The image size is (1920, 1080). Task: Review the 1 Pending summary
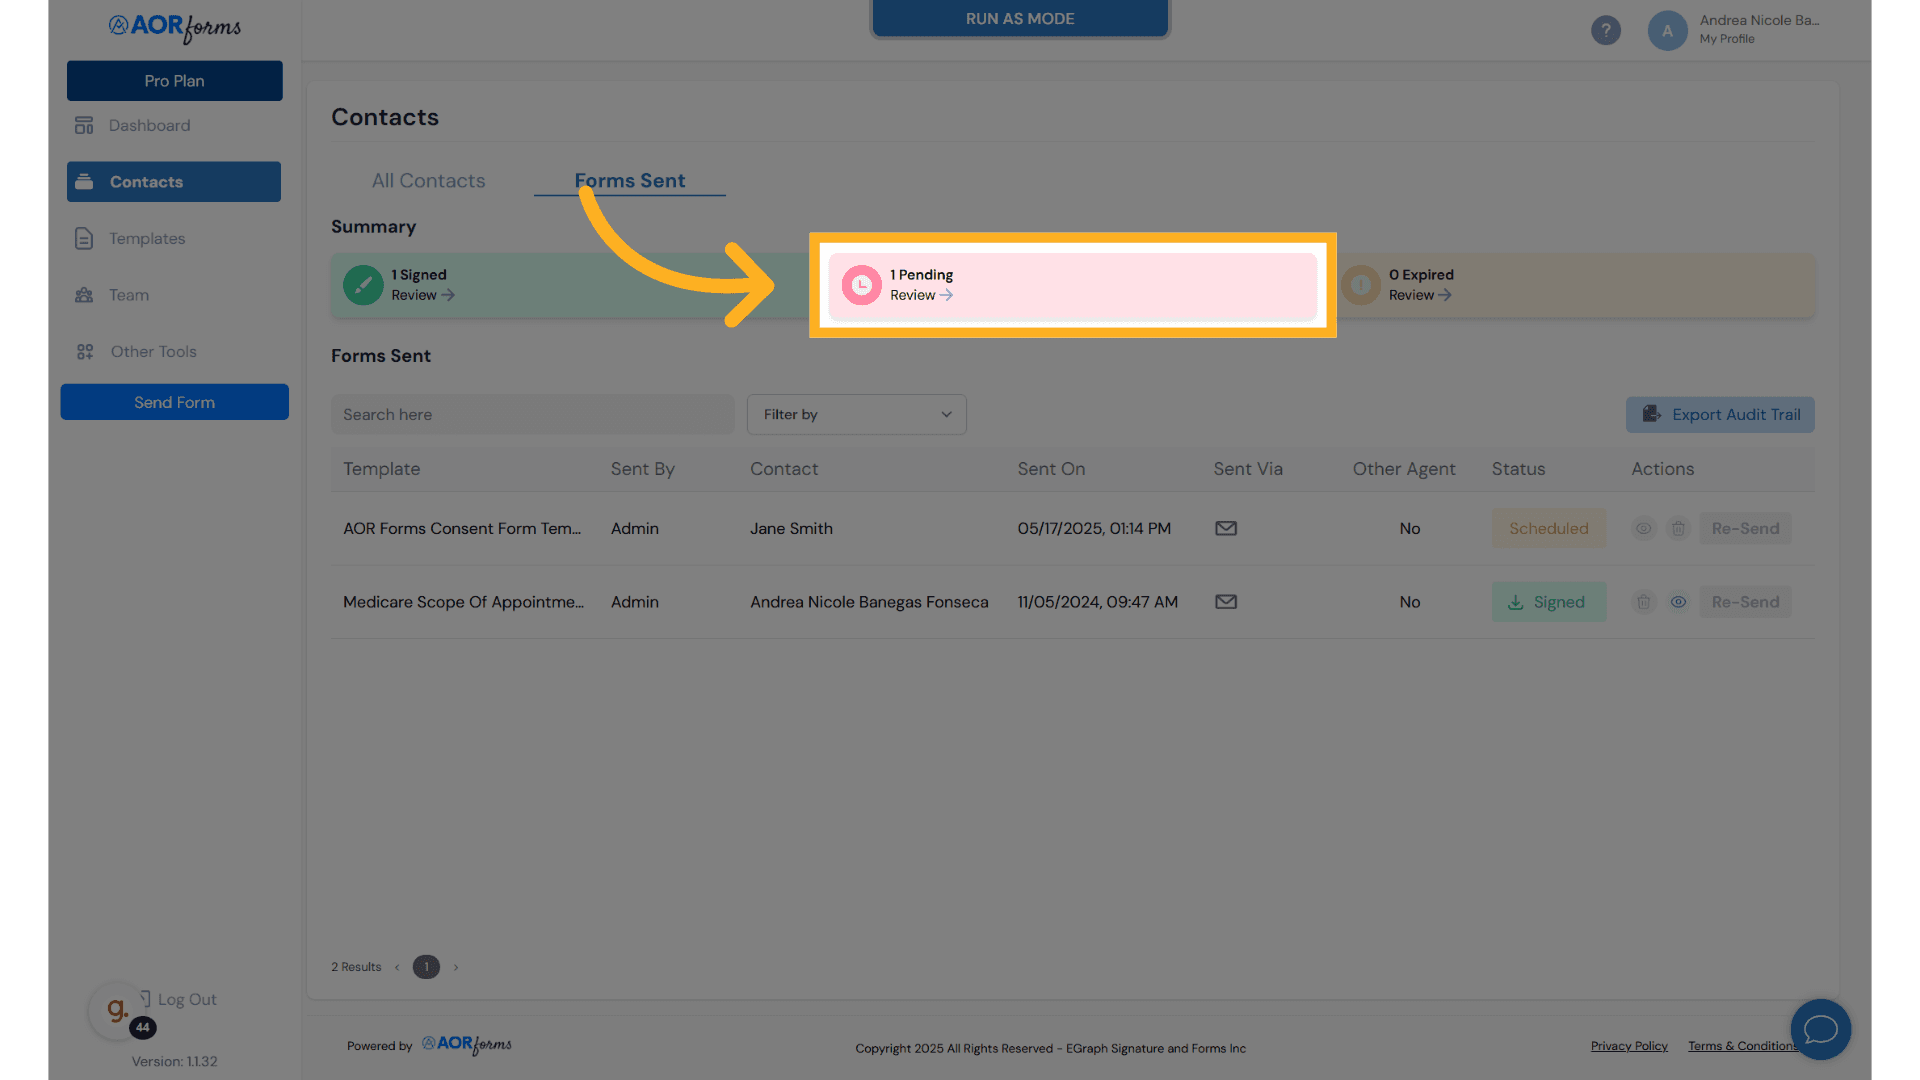tap(921, 295)
